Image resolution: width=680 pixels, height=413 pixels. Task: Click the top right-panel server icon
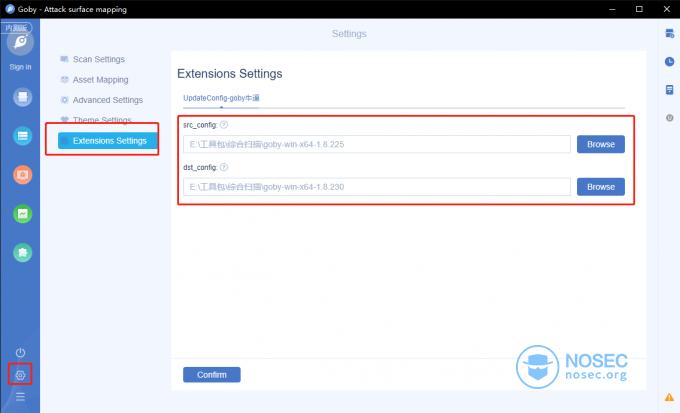point(670,33)
